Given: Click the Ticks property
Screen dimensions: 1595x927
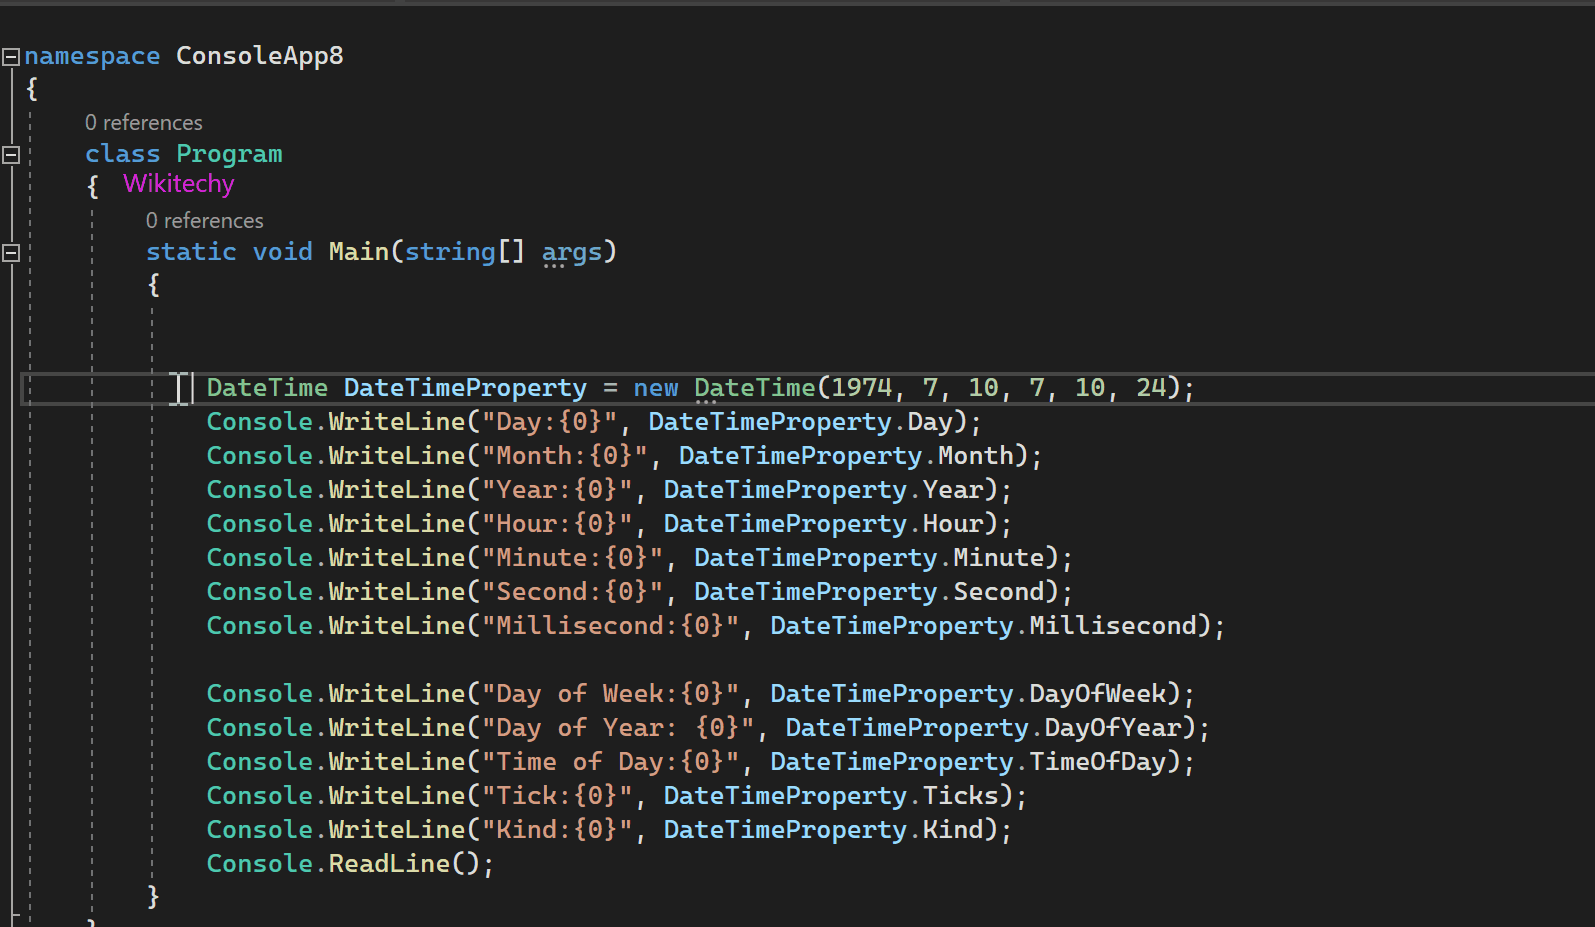Looking at the screenshot, I should click(960, 796).
